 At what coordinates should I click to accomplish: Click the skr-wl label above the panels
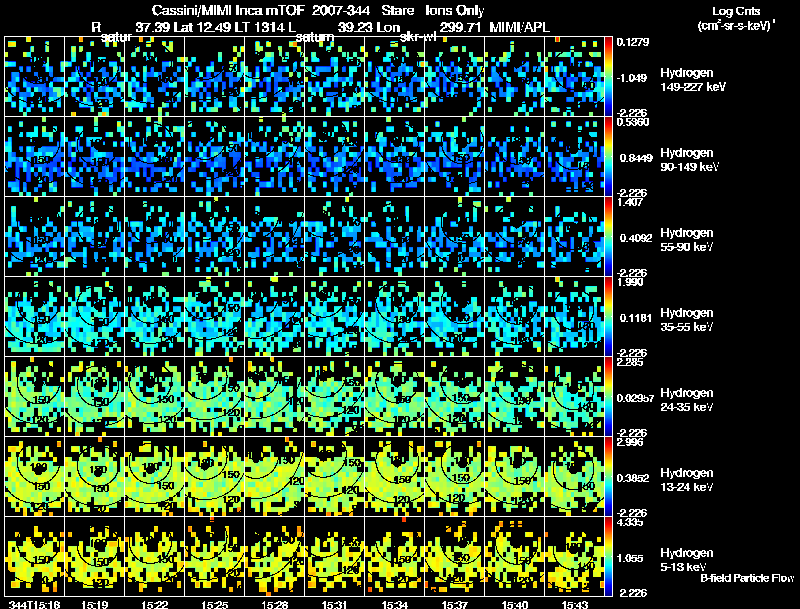click(x=418, y=37)
